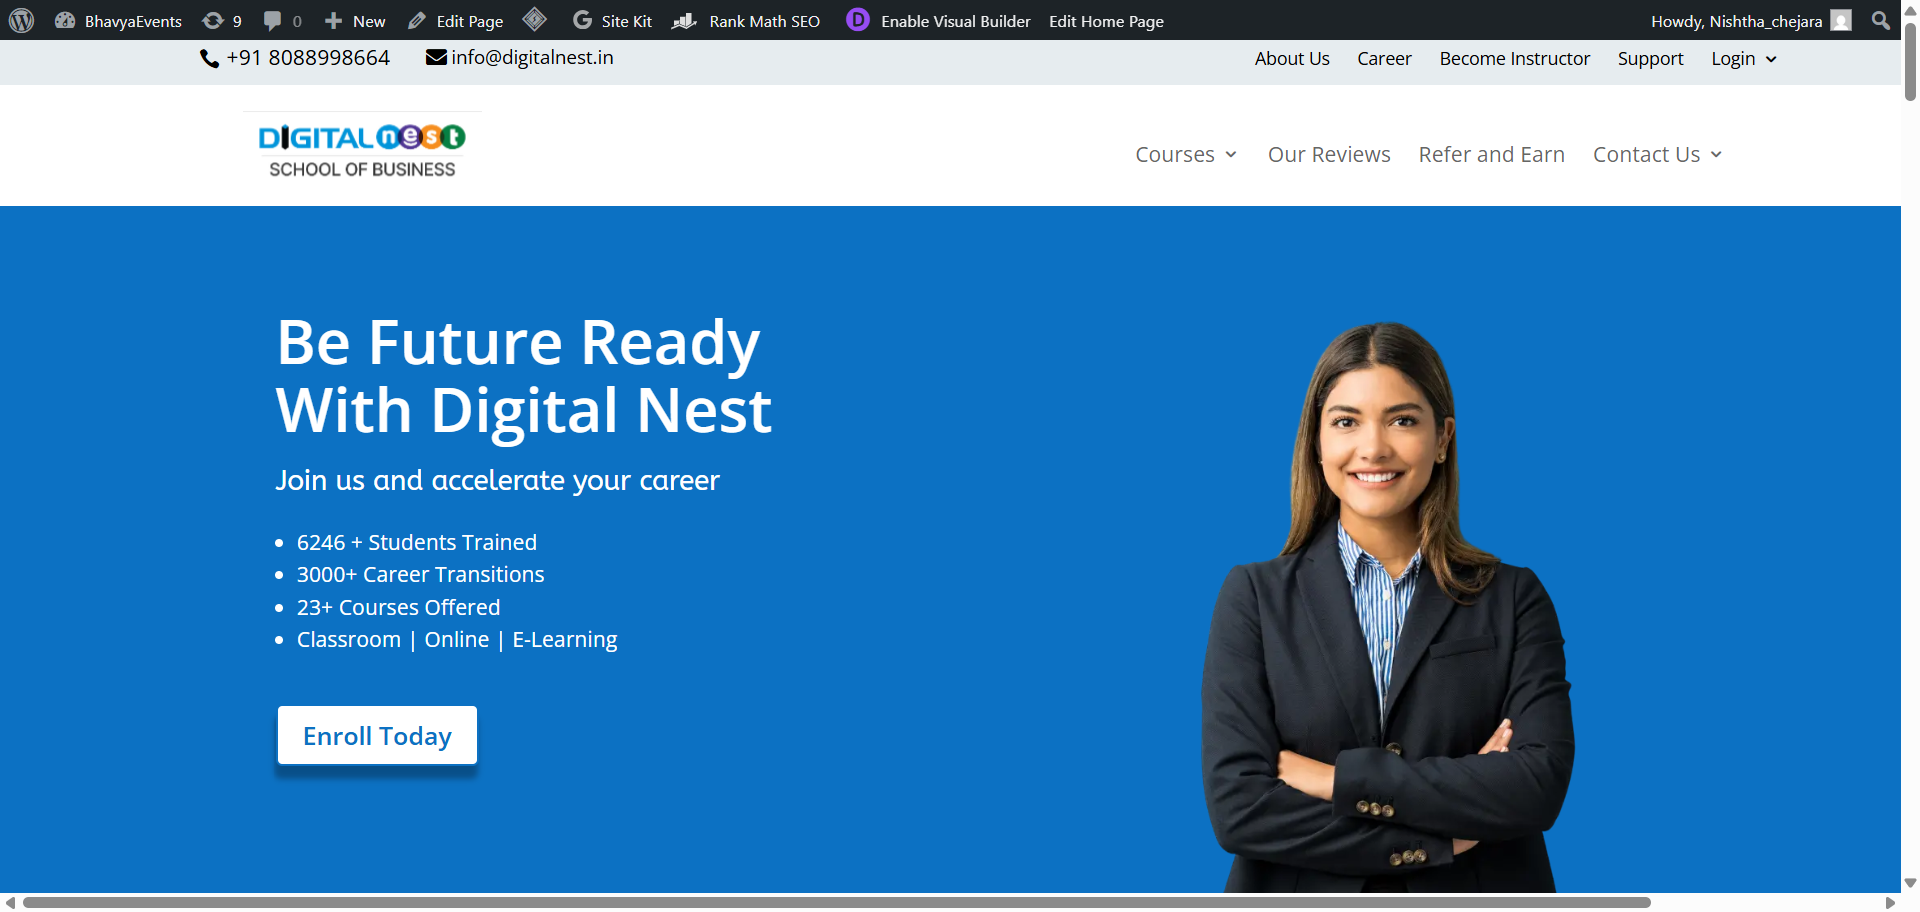Click '6246 + Students Trained' bullet
This screenshot has width=1920, height=912.
[417, 543]
